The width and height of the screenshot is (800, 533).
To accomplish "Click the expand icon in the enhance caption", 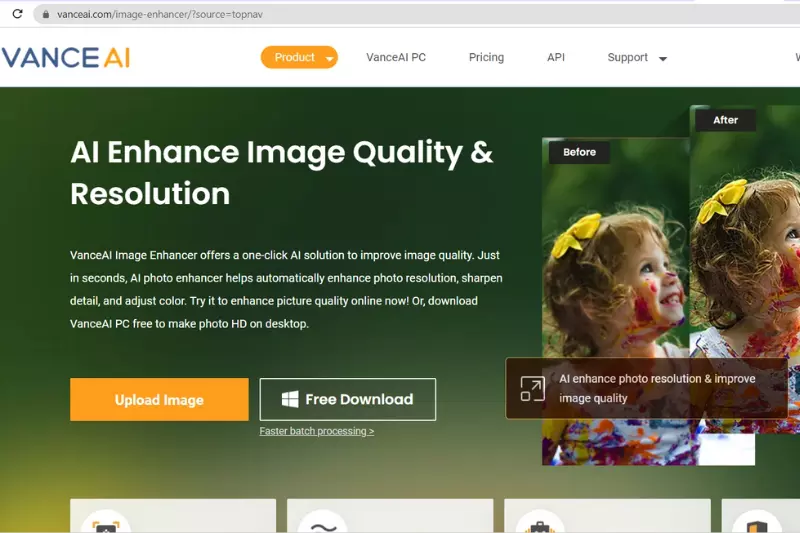I will click(x=532, y=389).
